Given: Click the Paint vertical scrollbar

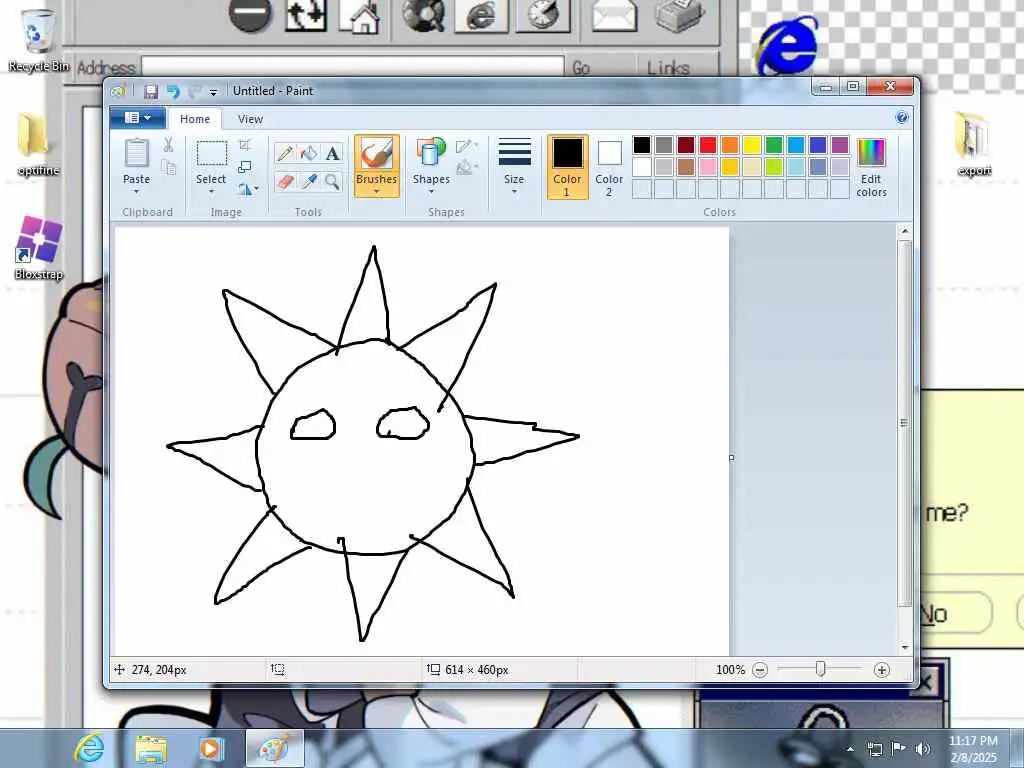Looking at the screenshot, I should [904, 423].
